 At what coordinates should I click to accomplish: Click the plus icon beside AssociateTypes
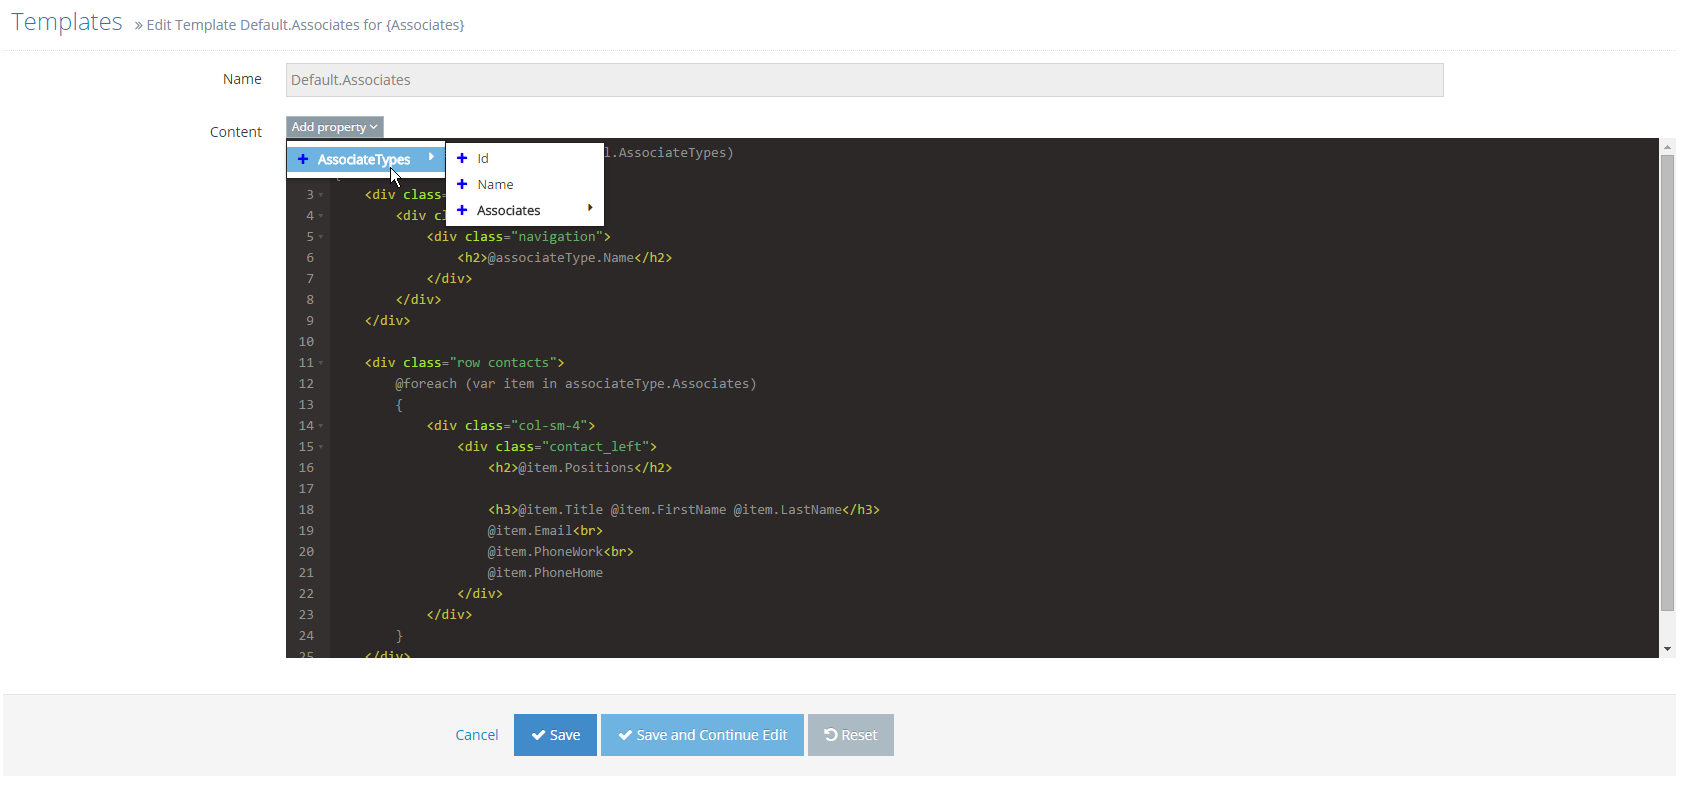point(303,159)
